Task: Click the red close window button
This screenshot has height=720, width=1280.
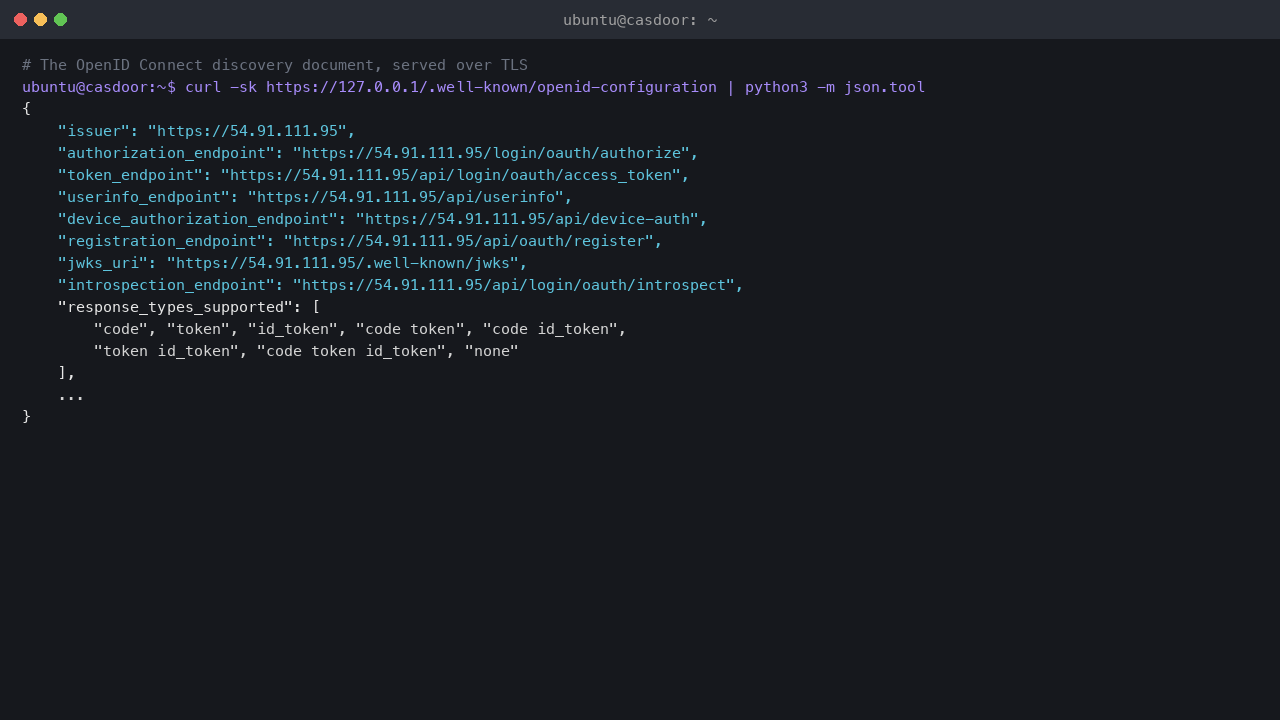Action: [x=20, y=20]
